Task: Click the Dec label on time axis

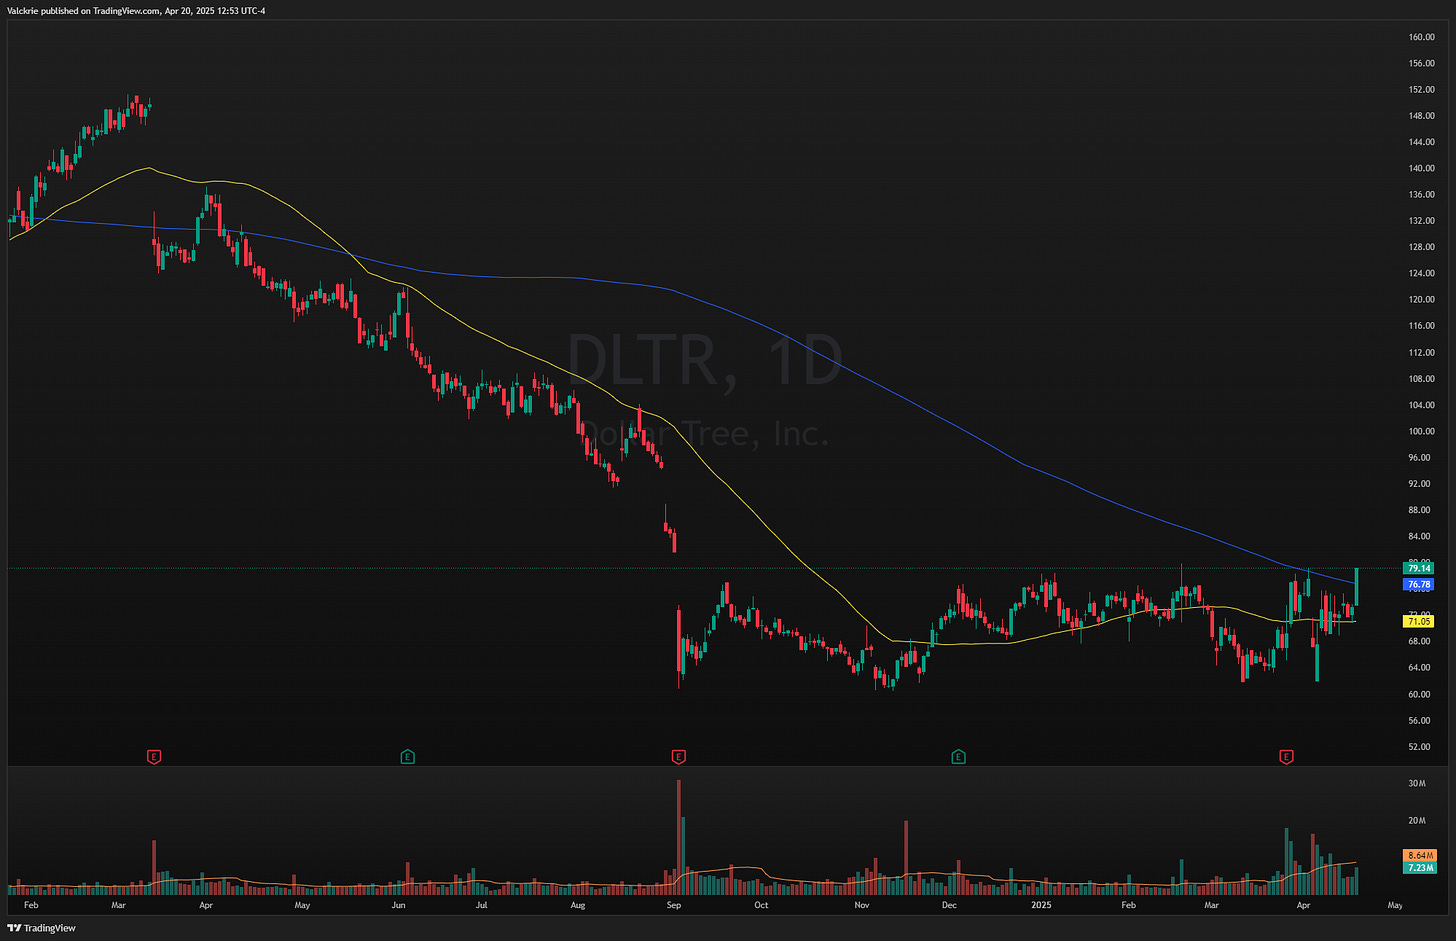Action: [x=949, y=905]
